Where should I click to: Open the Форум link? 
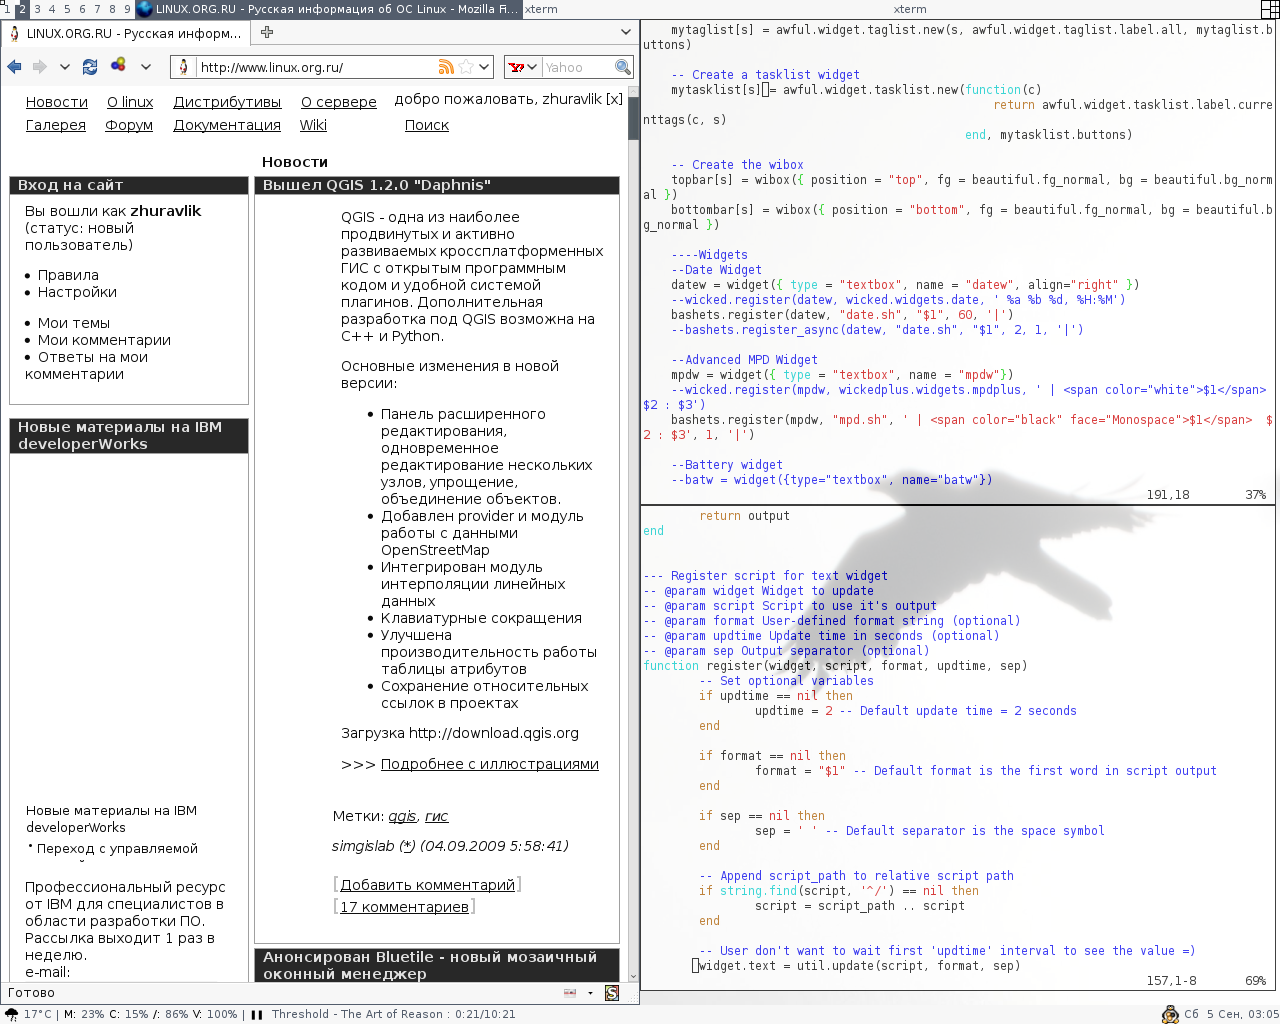tap(130, 125)
